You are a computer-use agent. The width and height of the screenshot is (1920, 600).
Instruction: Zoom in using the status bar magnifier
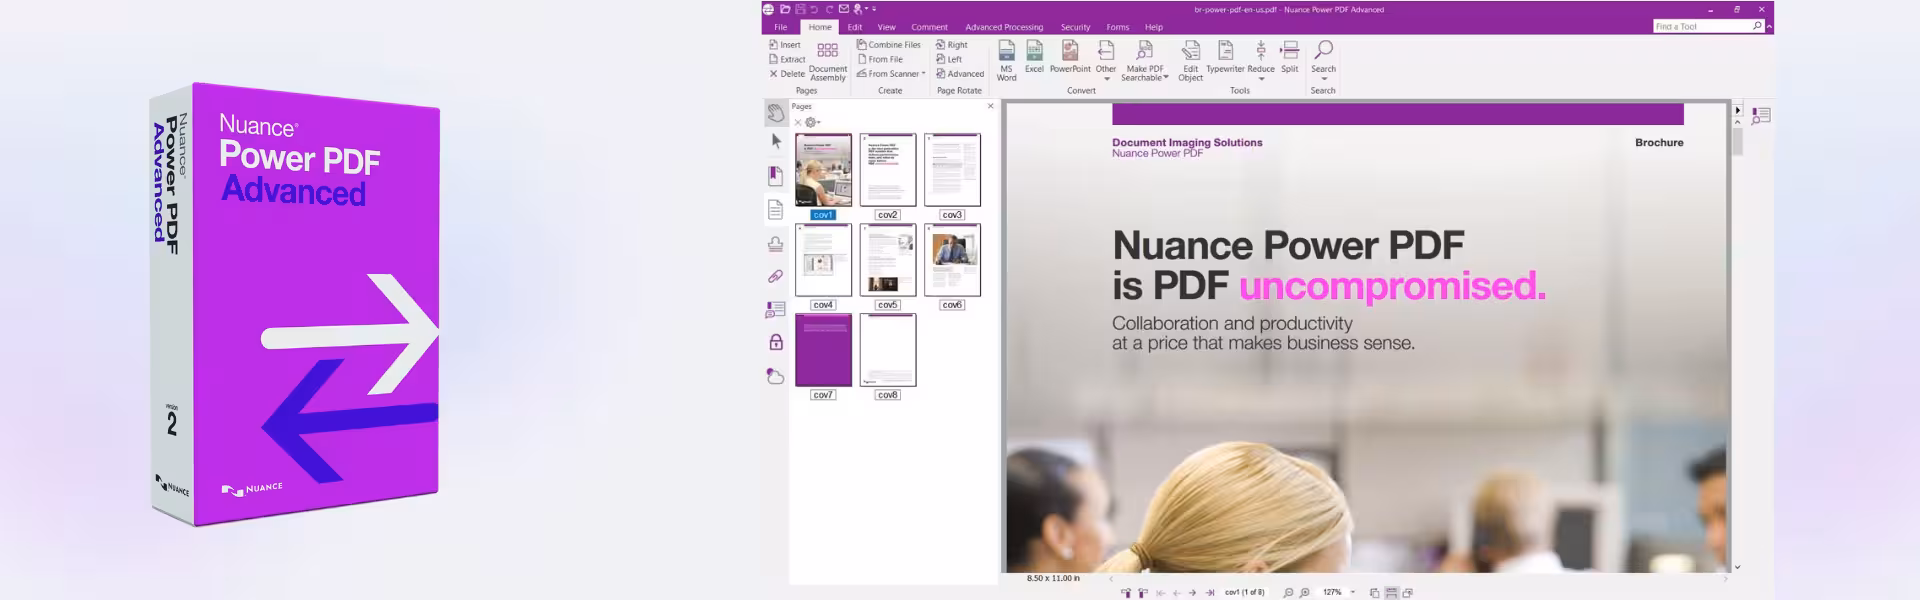1304,593
